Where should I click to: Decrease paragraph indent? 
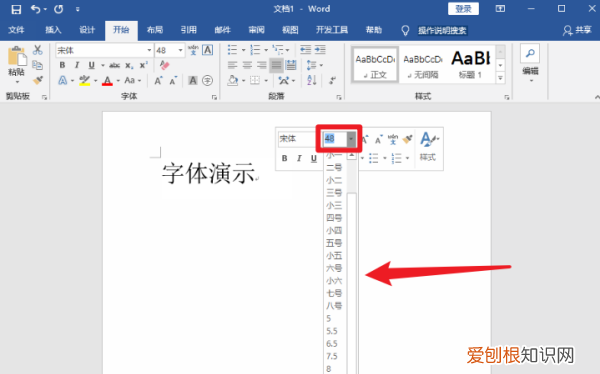[x=305, y=50]
